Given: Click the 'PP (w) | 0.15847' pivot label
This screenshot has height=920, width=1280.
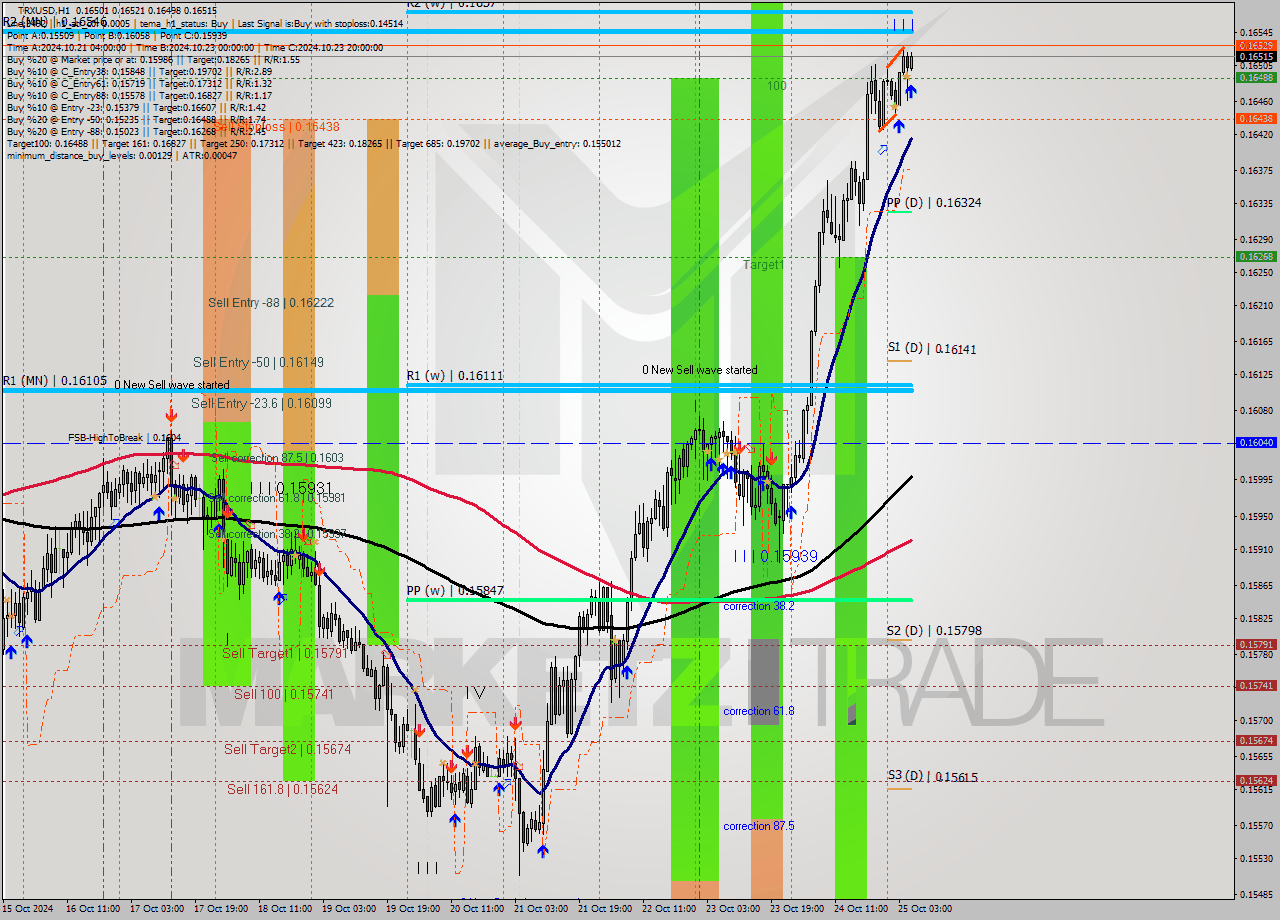Looking at the screenshot, I should (454, 591).
